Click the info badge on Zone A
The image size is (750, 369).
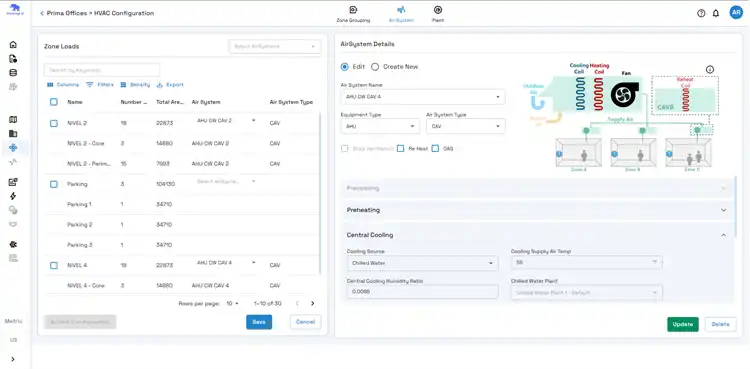click(559, 154)
